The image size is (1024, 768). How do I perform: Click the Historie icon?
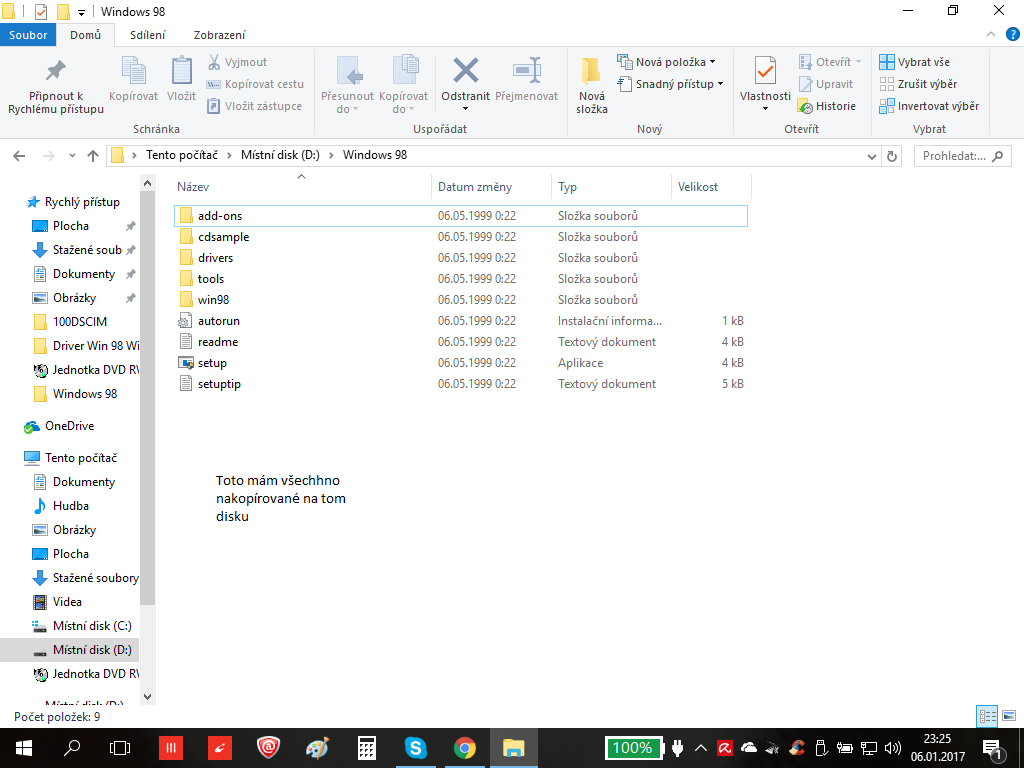(805, 106)
